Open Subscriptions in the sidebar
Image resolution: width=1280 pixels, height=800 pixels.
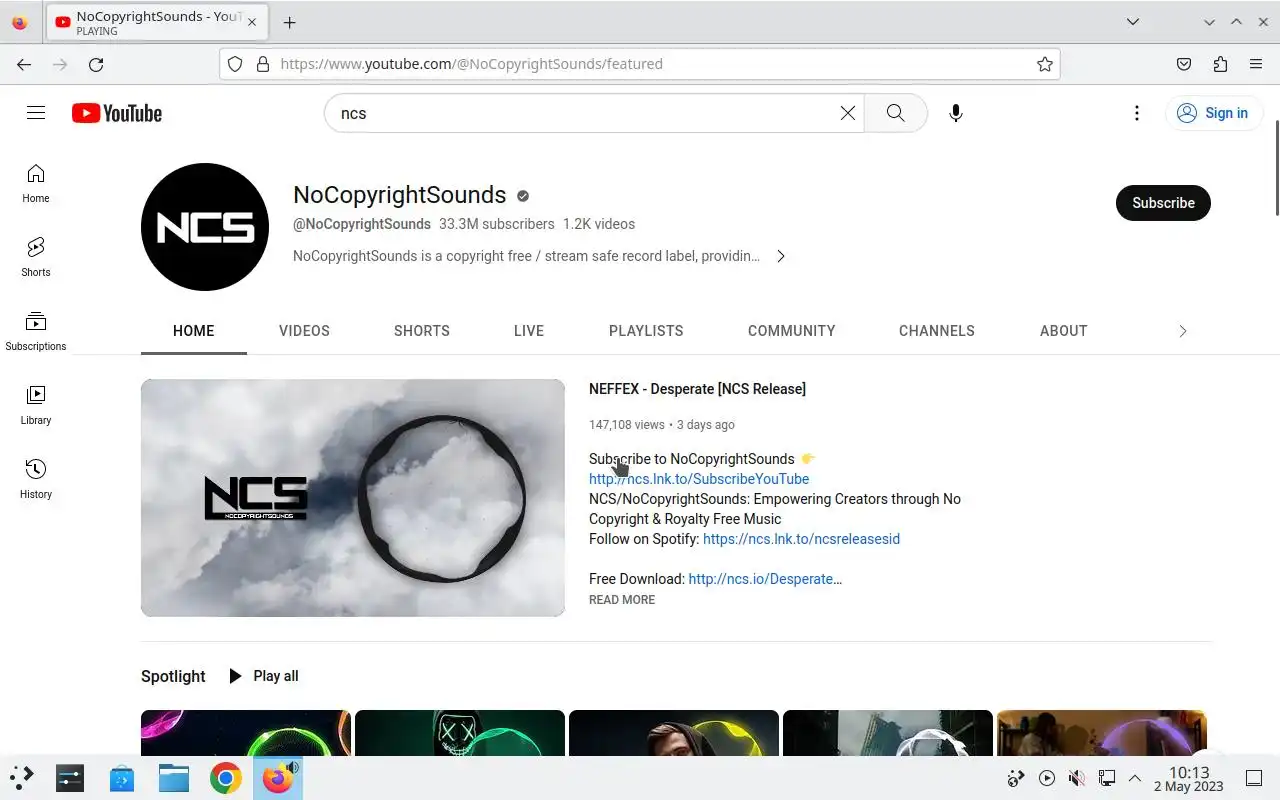tap(36, 332)
